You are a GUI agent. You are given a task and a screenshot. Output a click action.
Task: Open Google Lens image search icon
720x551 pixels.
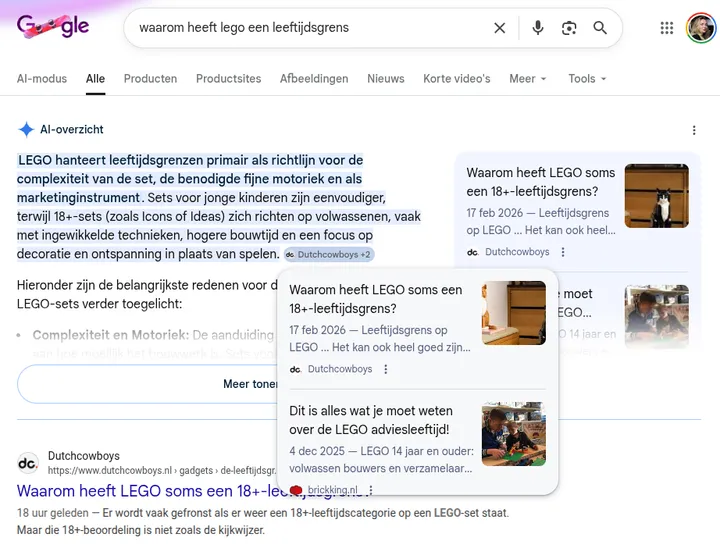tap(569, 28)
